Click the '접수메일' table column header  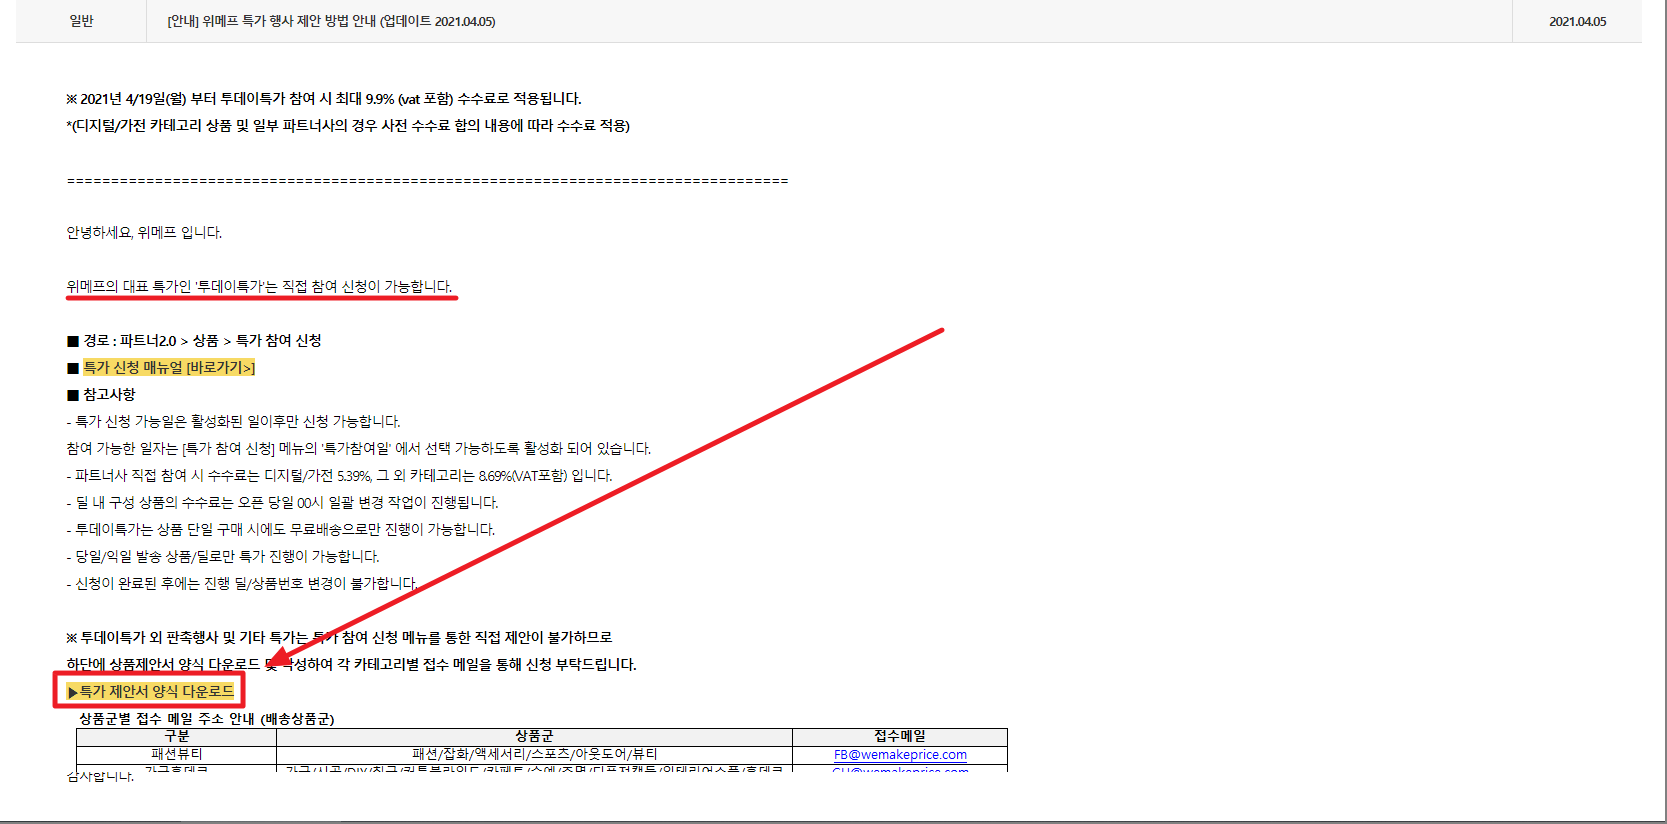point(900,737)
